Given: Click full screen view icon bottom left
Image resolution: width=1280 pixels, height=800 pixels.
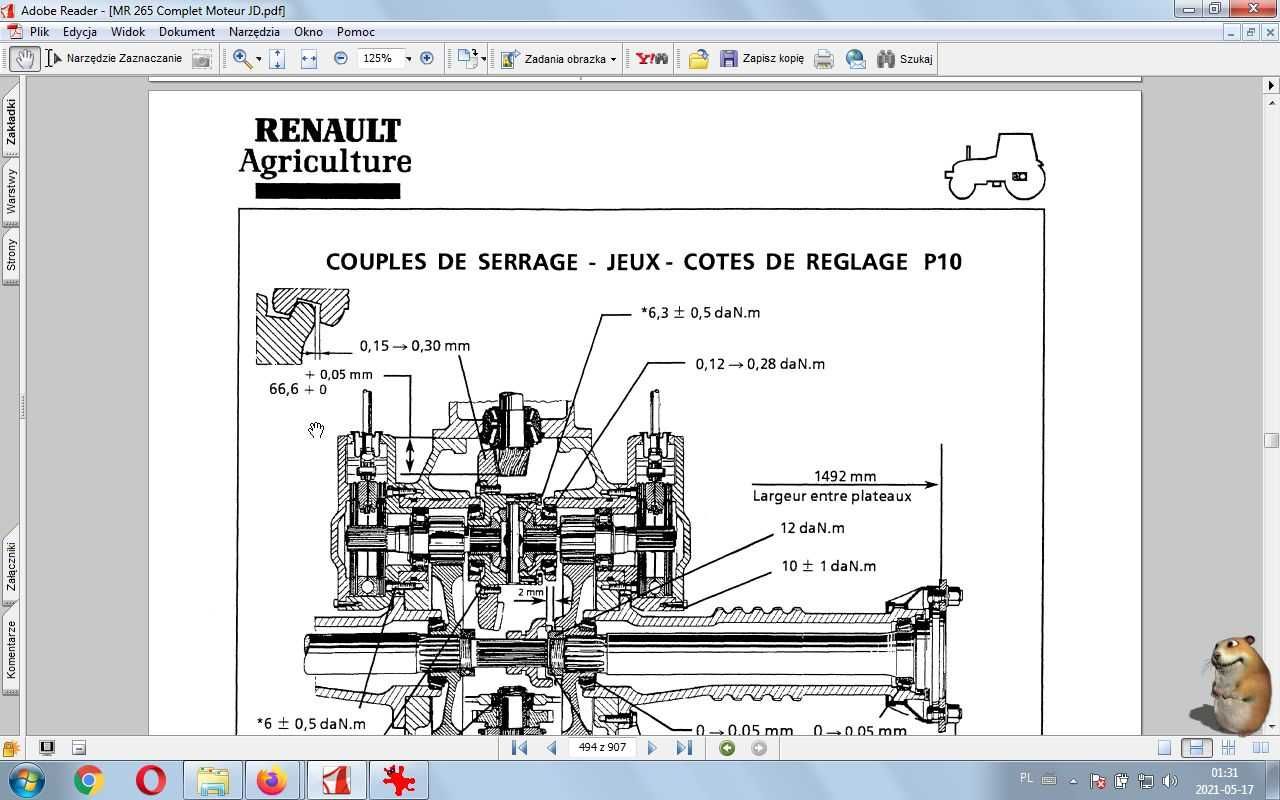Looking at the screenshot, I should click(x=47, y=748).
